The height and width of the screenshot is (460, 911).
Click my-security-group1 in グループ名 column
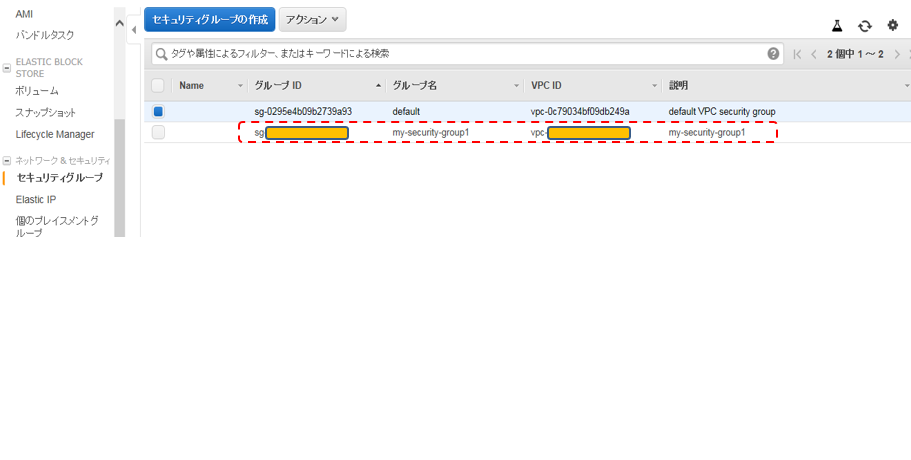click(x=431, y=133)
